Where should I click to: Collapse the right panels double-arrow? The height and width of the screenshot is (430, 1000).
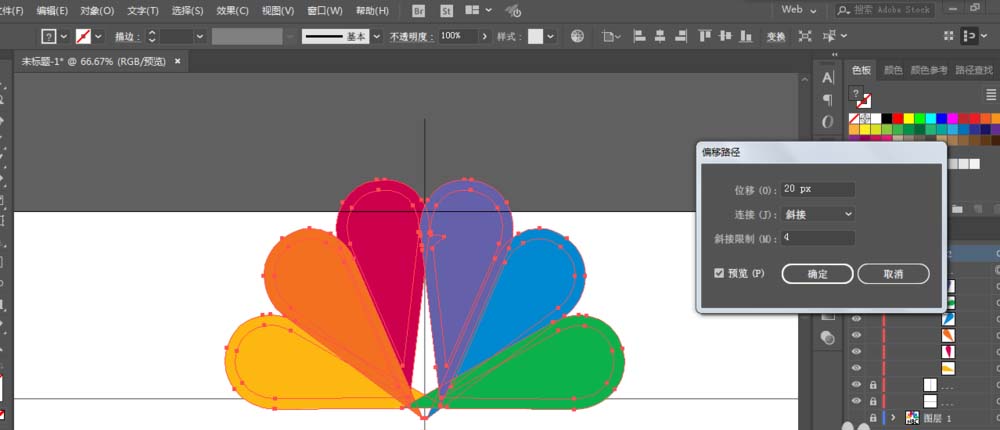(x=835, y=55)
